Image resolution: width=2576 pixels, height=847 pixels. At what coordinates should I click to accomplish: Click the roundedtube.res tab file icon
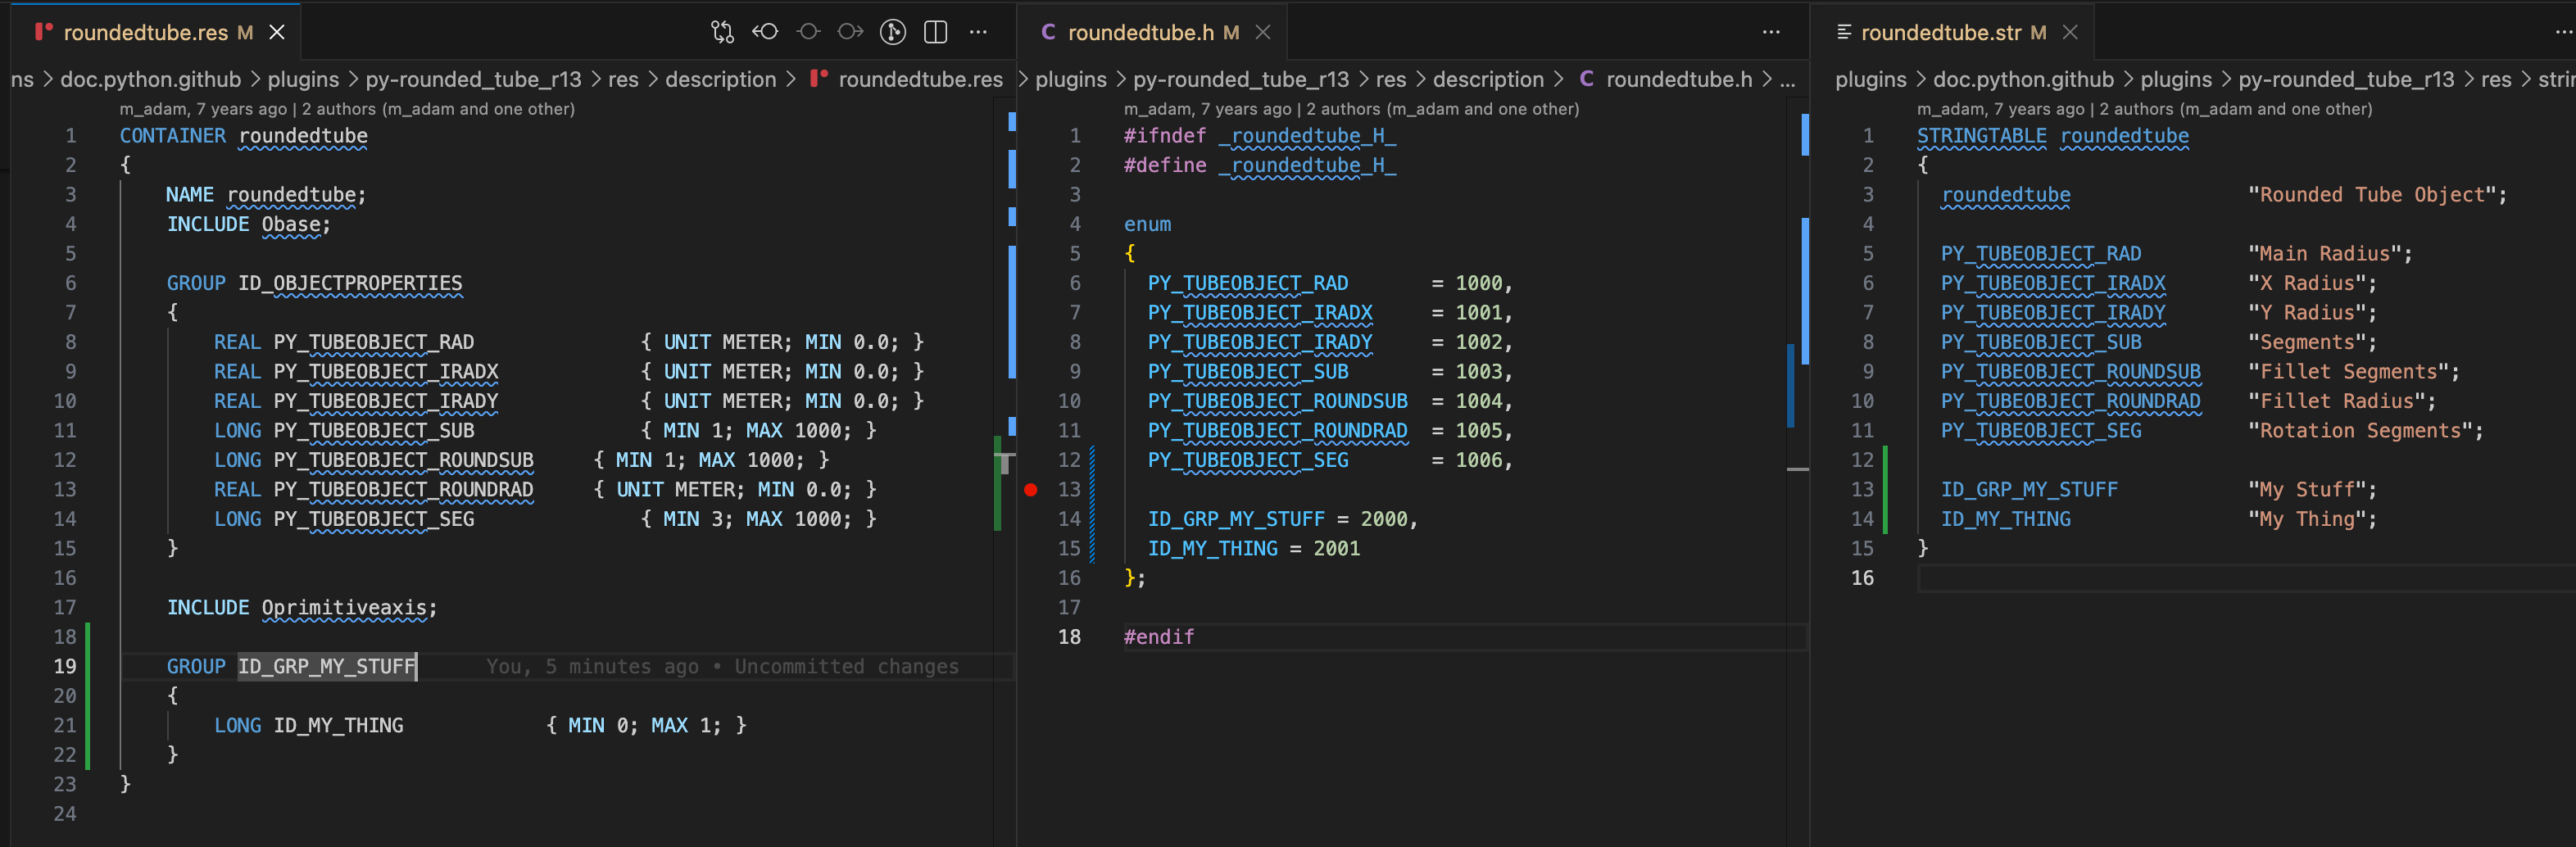[x=43, y=32]
